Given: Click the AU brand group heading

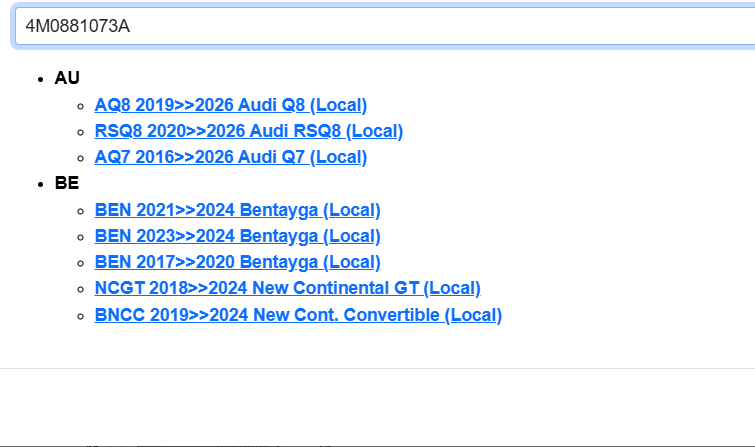Looking at the screenshot, I should (x=67, y=78).
